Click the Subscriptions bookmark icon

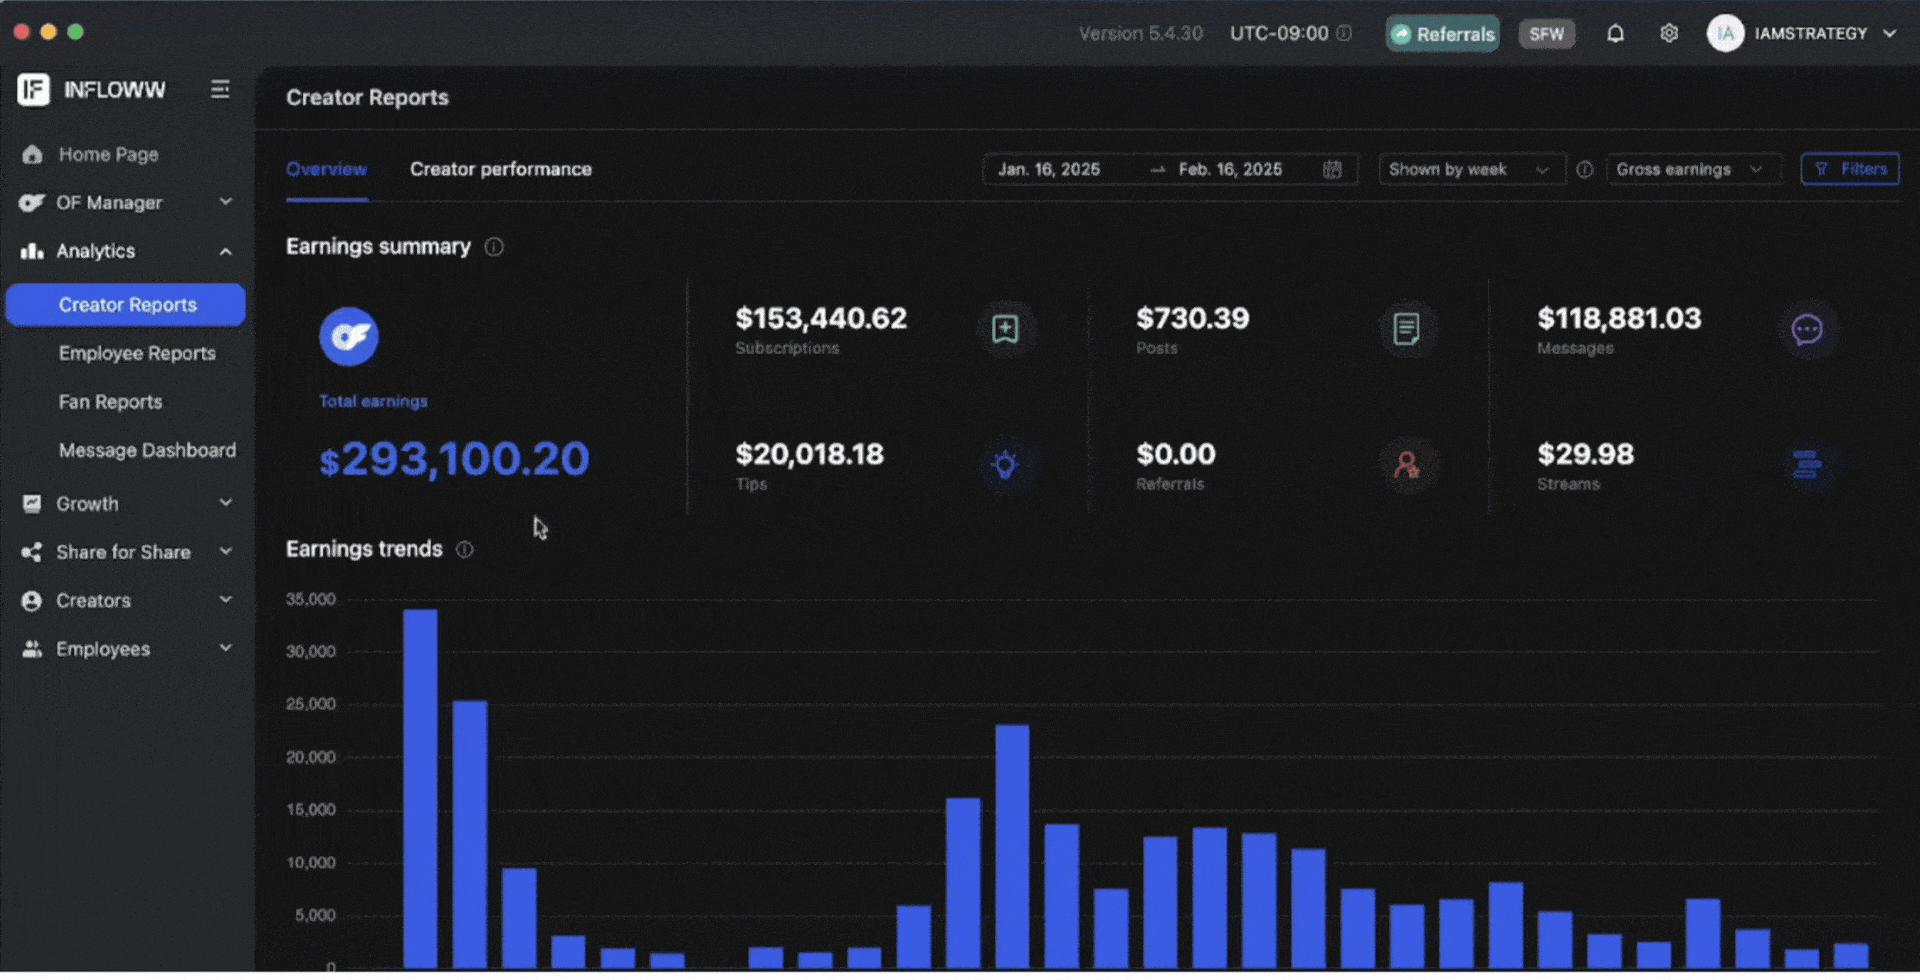(x=1005, y=329)
